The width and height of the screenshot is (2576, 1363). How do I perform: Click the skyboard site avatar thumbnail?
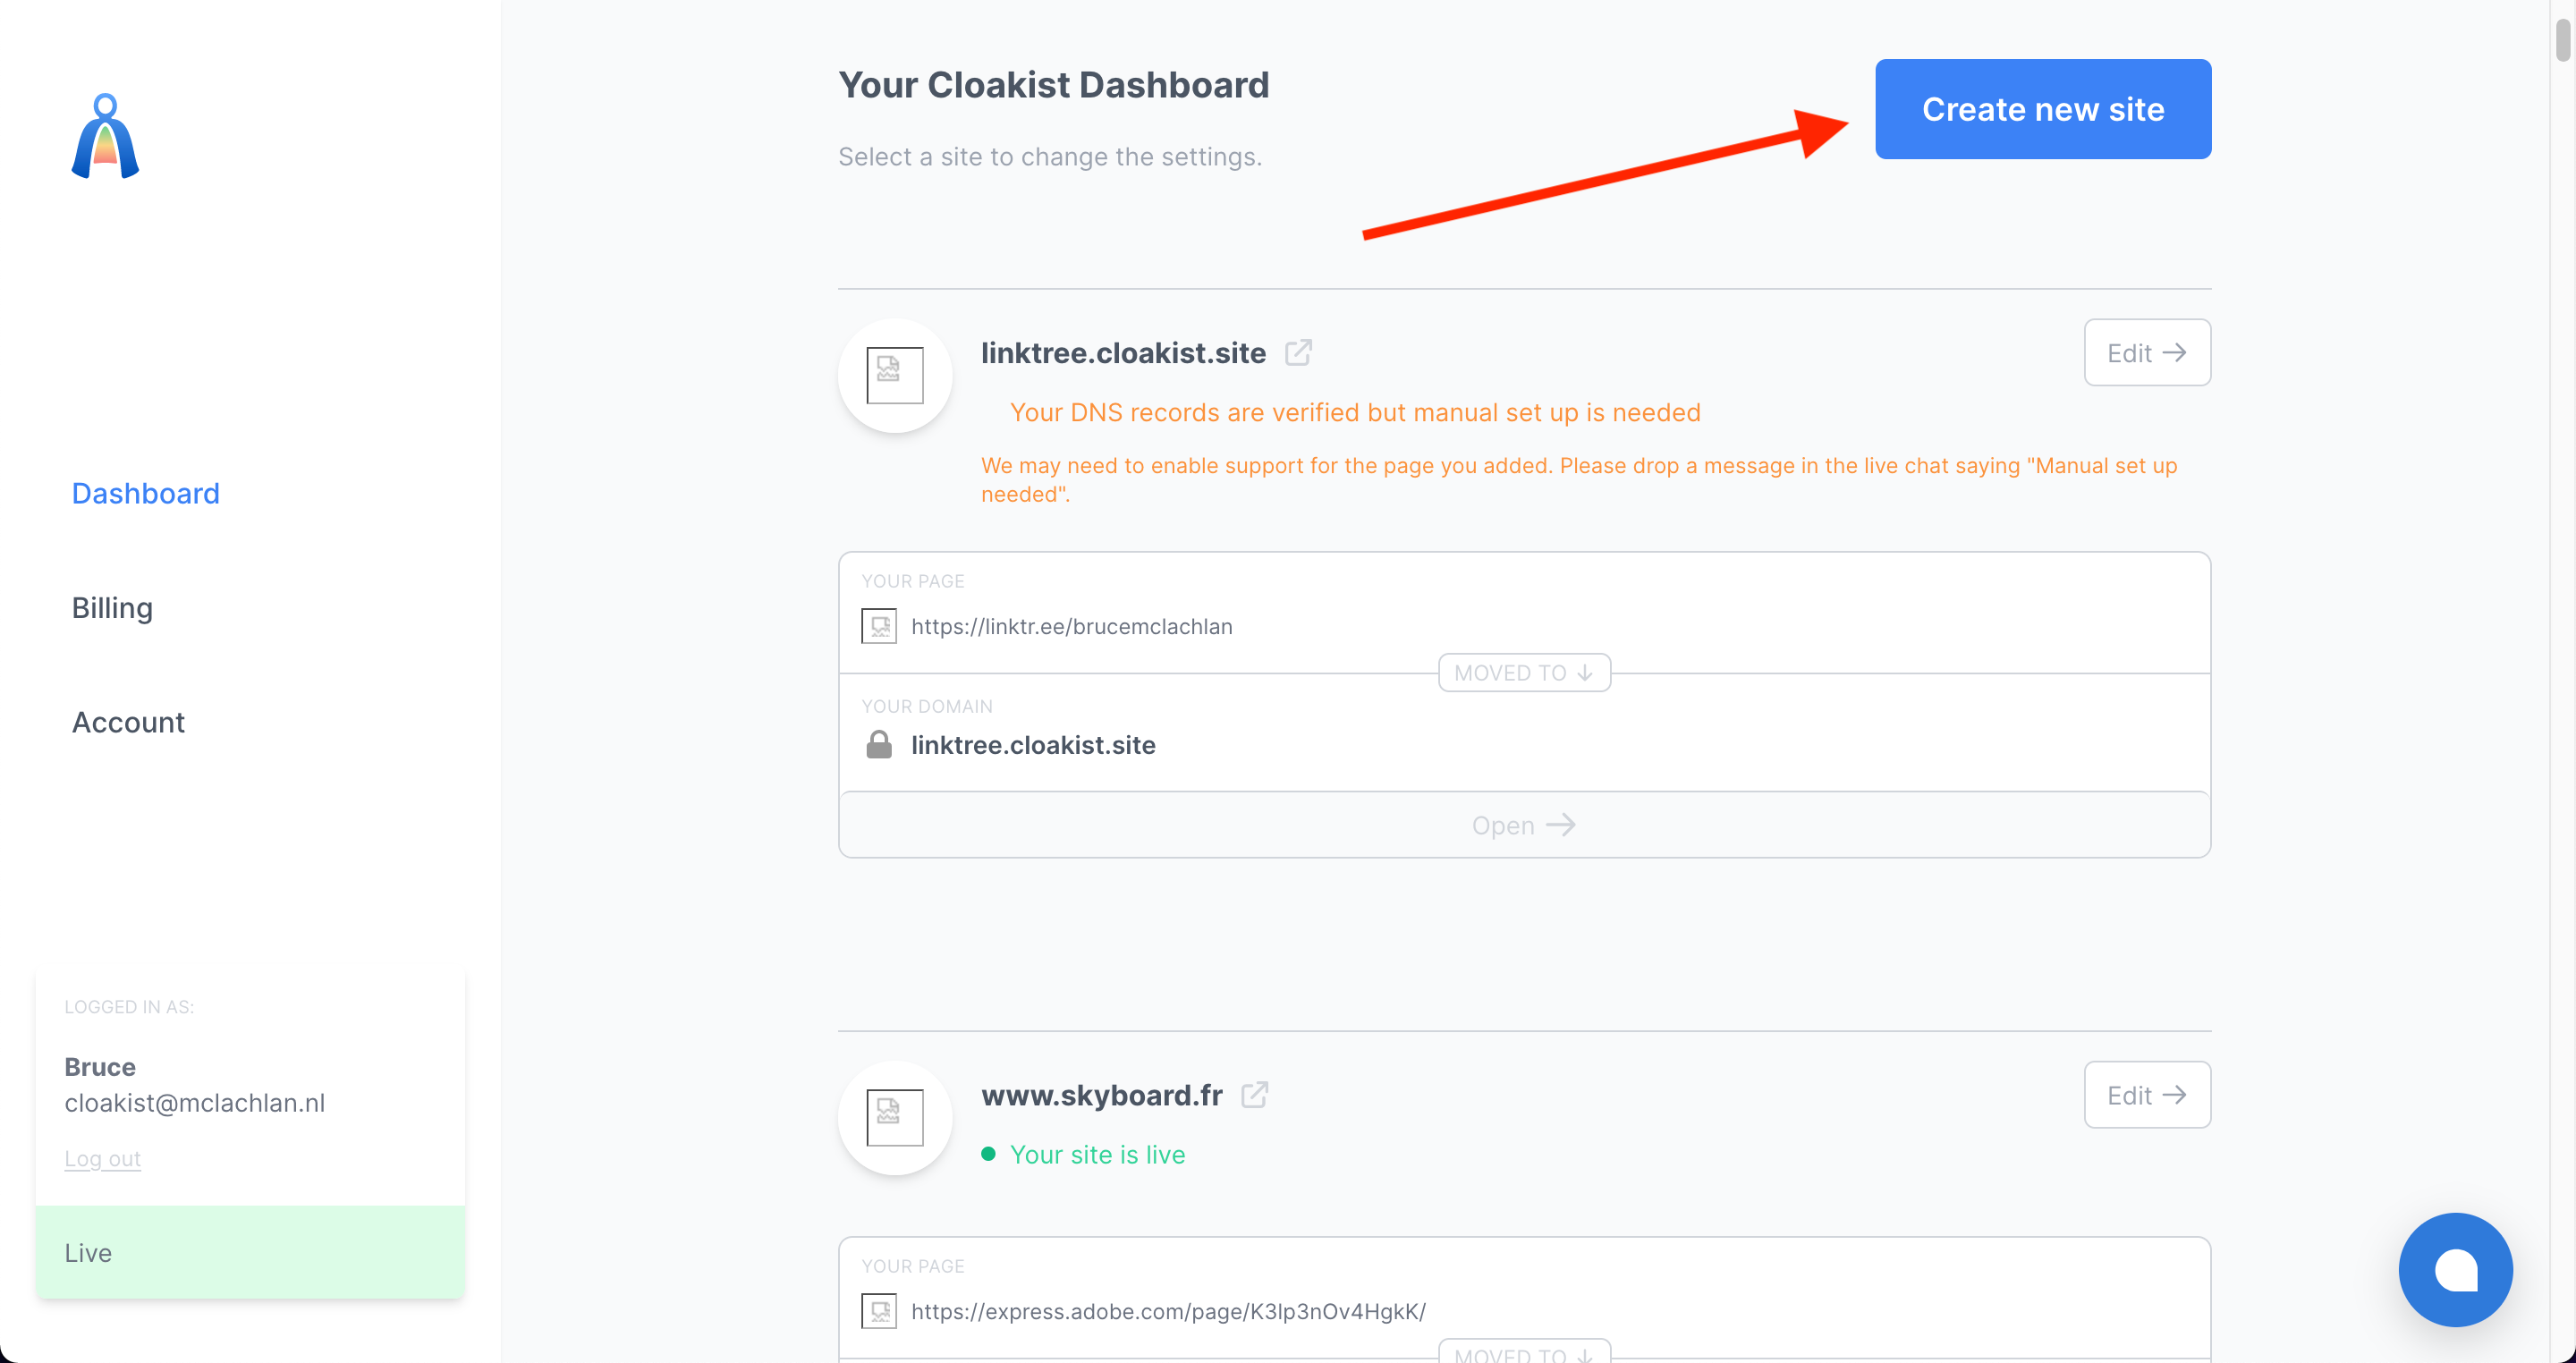coord(894,1117)
